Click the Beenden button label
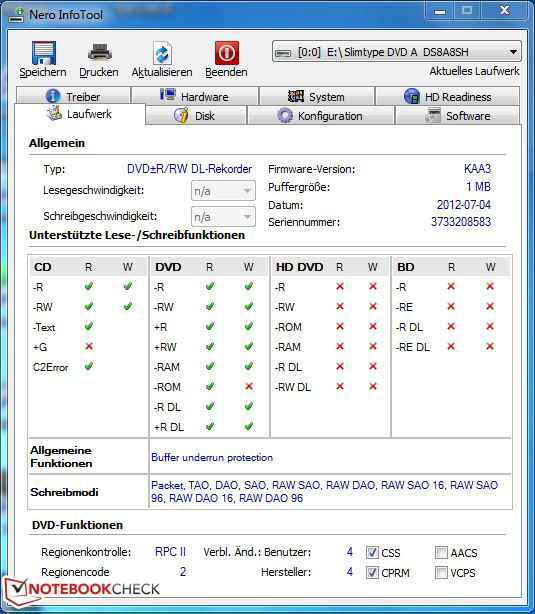 (226, 72)
